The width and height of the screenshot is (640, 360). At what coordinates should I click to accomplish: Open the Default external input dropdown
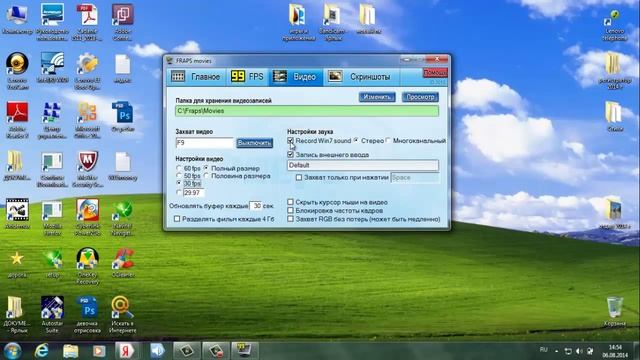[x=363, y=165]
